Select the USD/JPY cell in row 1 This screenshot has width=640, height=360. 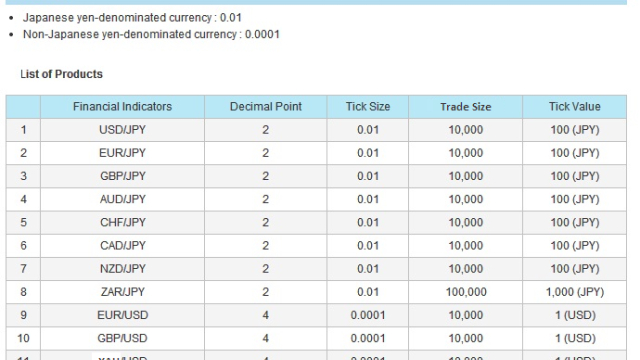[x=122, y=130]
